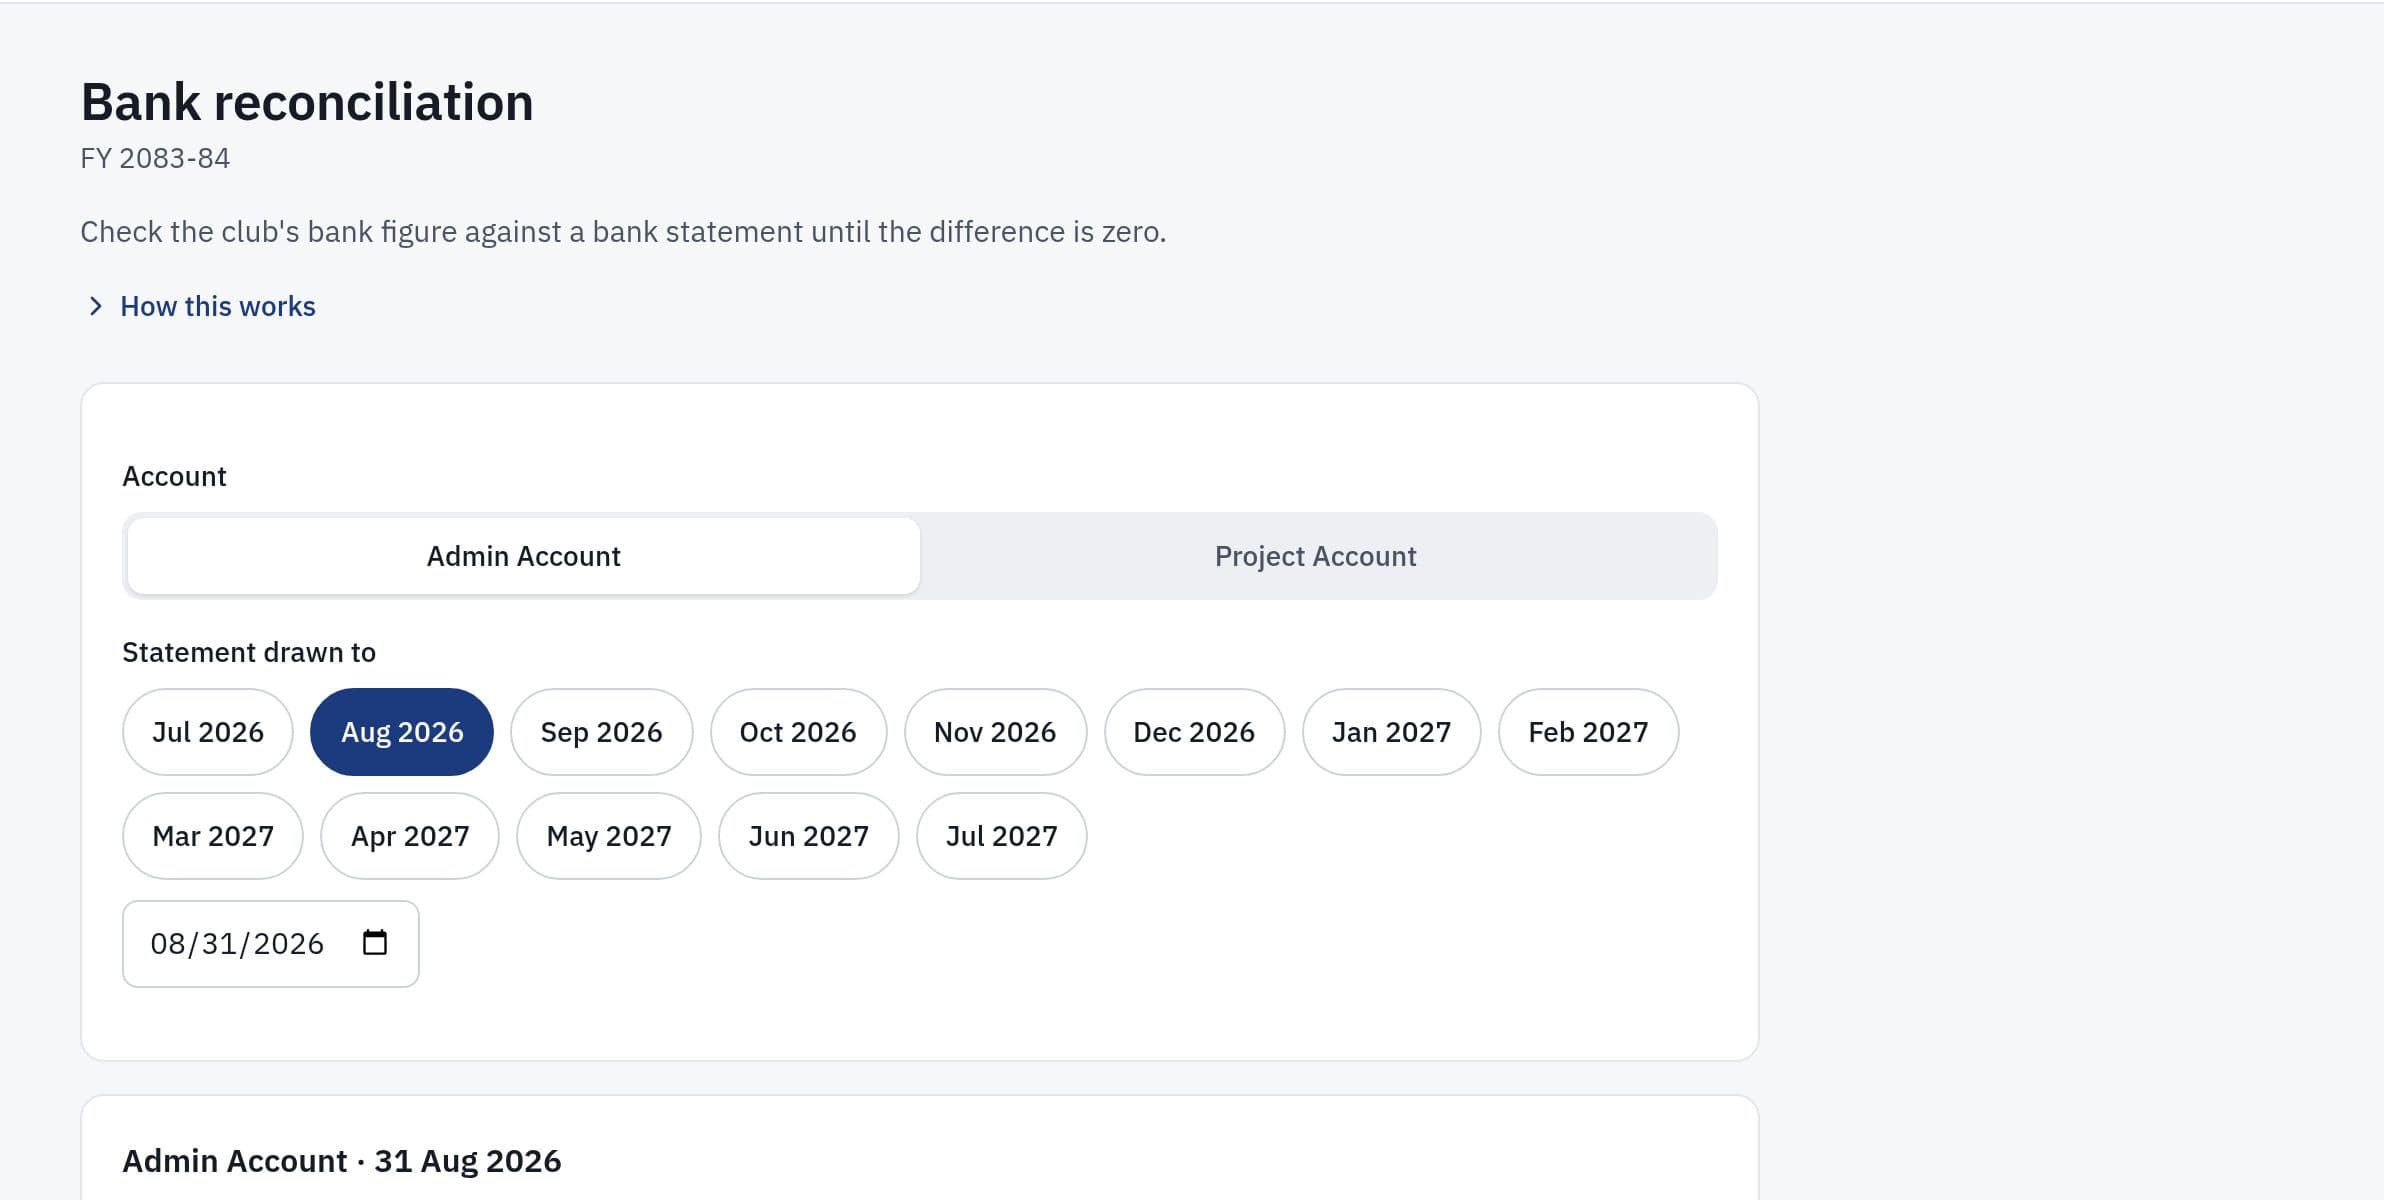2384x1200 pixels.
Task: Click the bank figure description sentence
Action: (x=623, y=232)
